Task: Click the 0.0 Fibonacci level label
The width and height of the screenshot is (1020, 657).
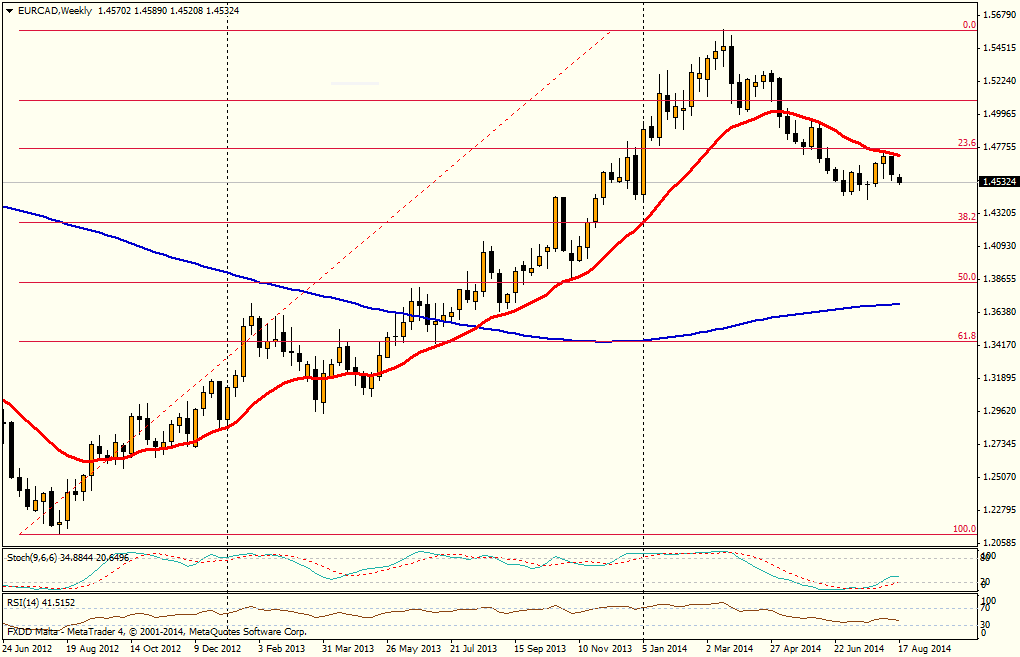Action: tap(968, 25)
